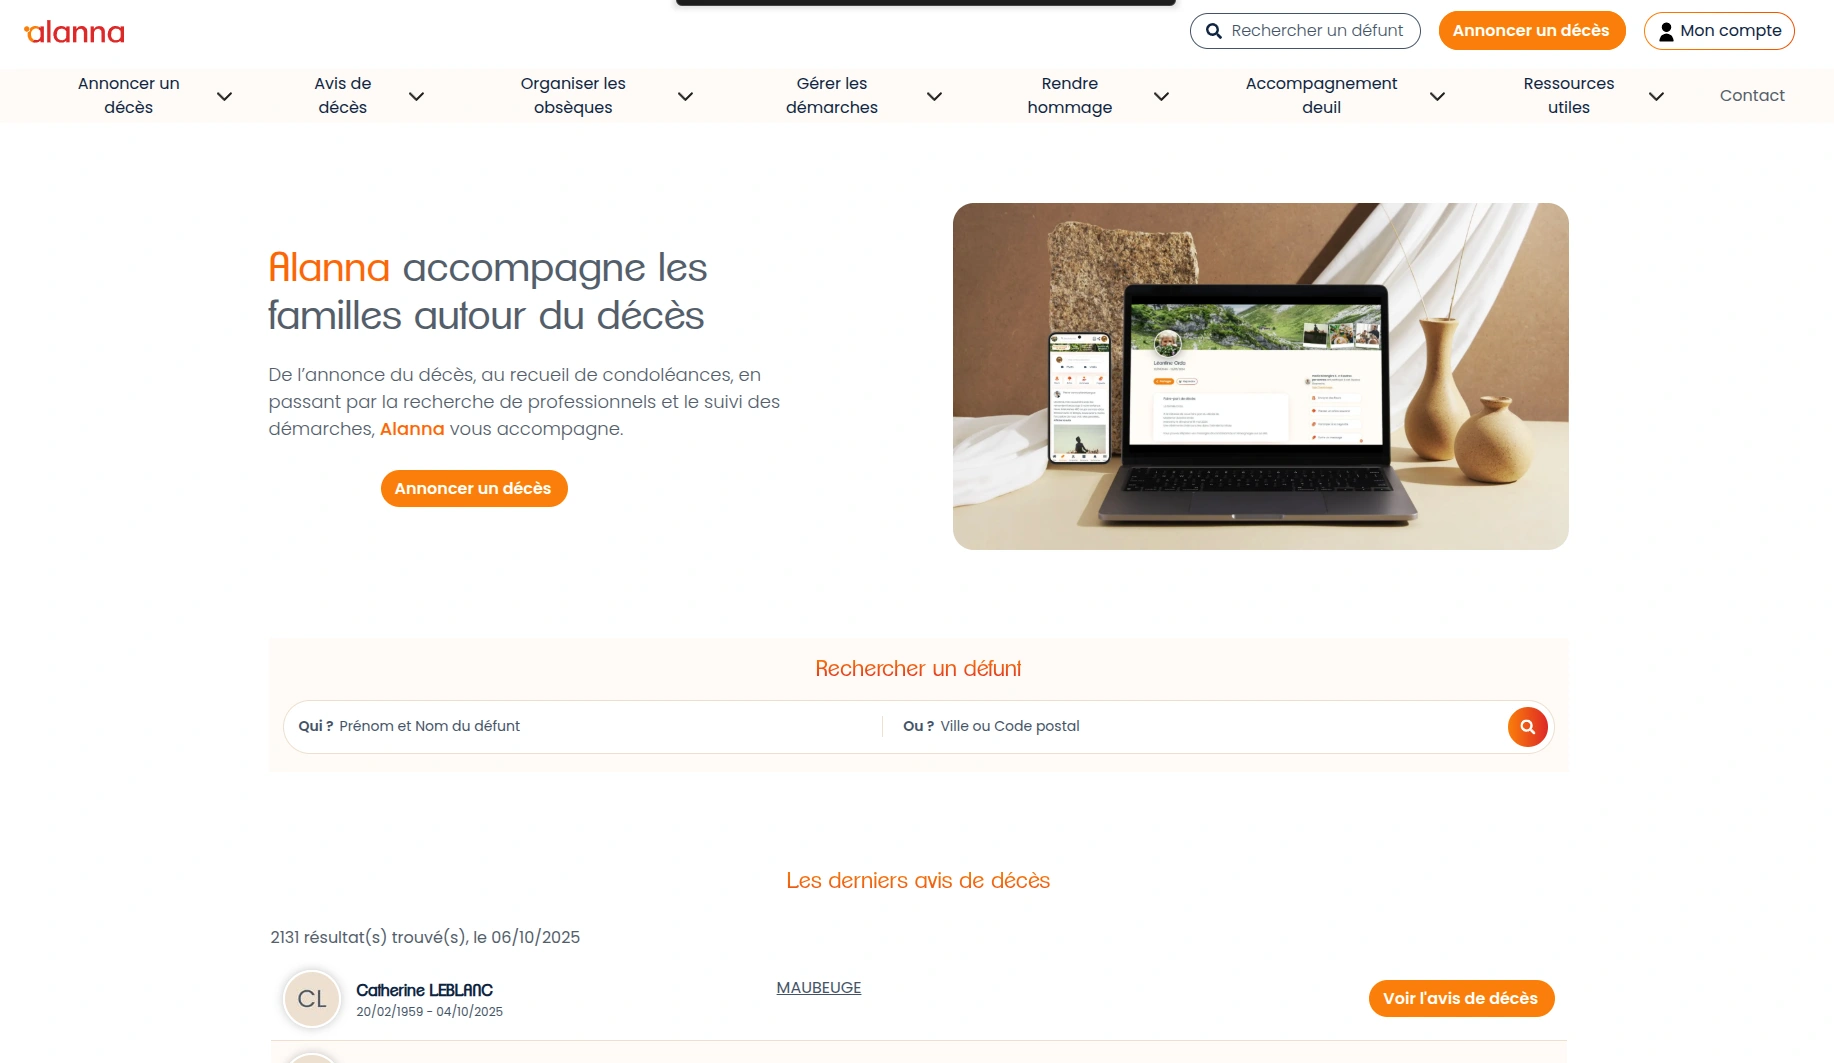Click the orange round search button
This screenshot has width=1834, height=1063.
point(1527,727)
